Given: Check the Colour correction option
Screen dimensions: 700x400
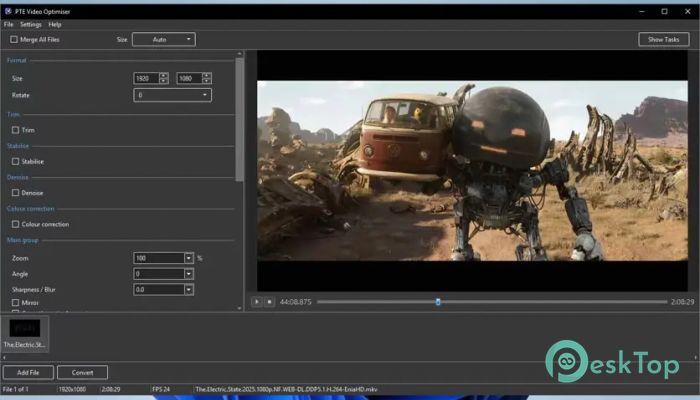Looking at the screenshot, I should tap(16, 224).
